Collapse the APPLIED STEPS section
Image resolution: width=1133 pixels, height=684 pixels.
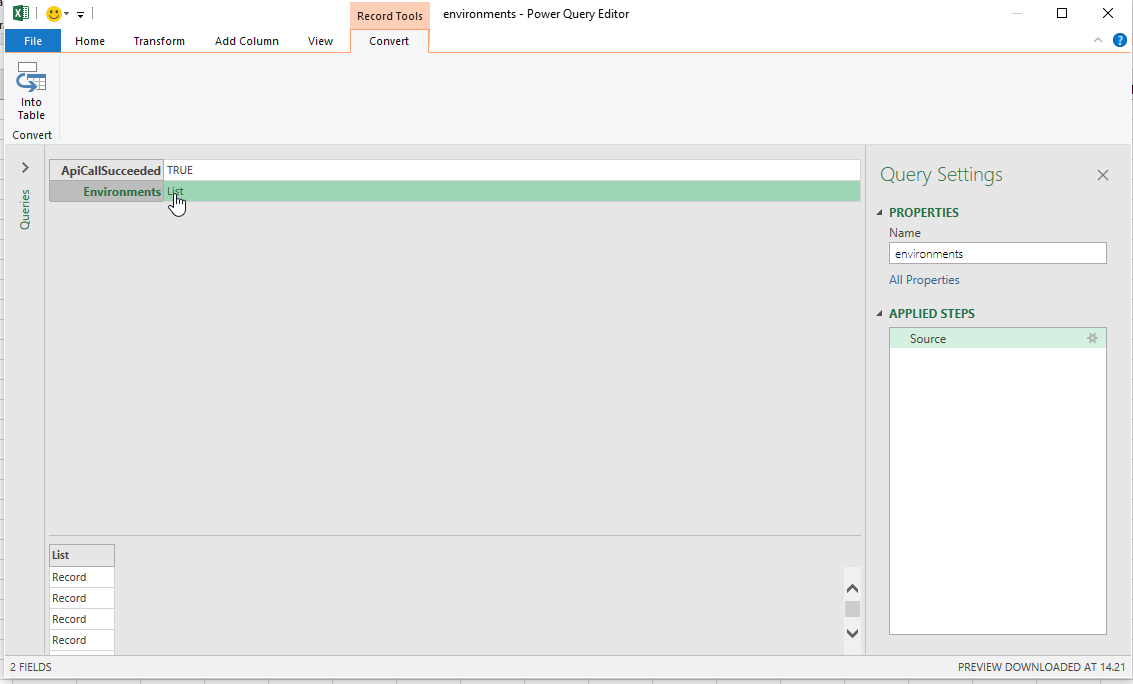(x=879, y=313)
